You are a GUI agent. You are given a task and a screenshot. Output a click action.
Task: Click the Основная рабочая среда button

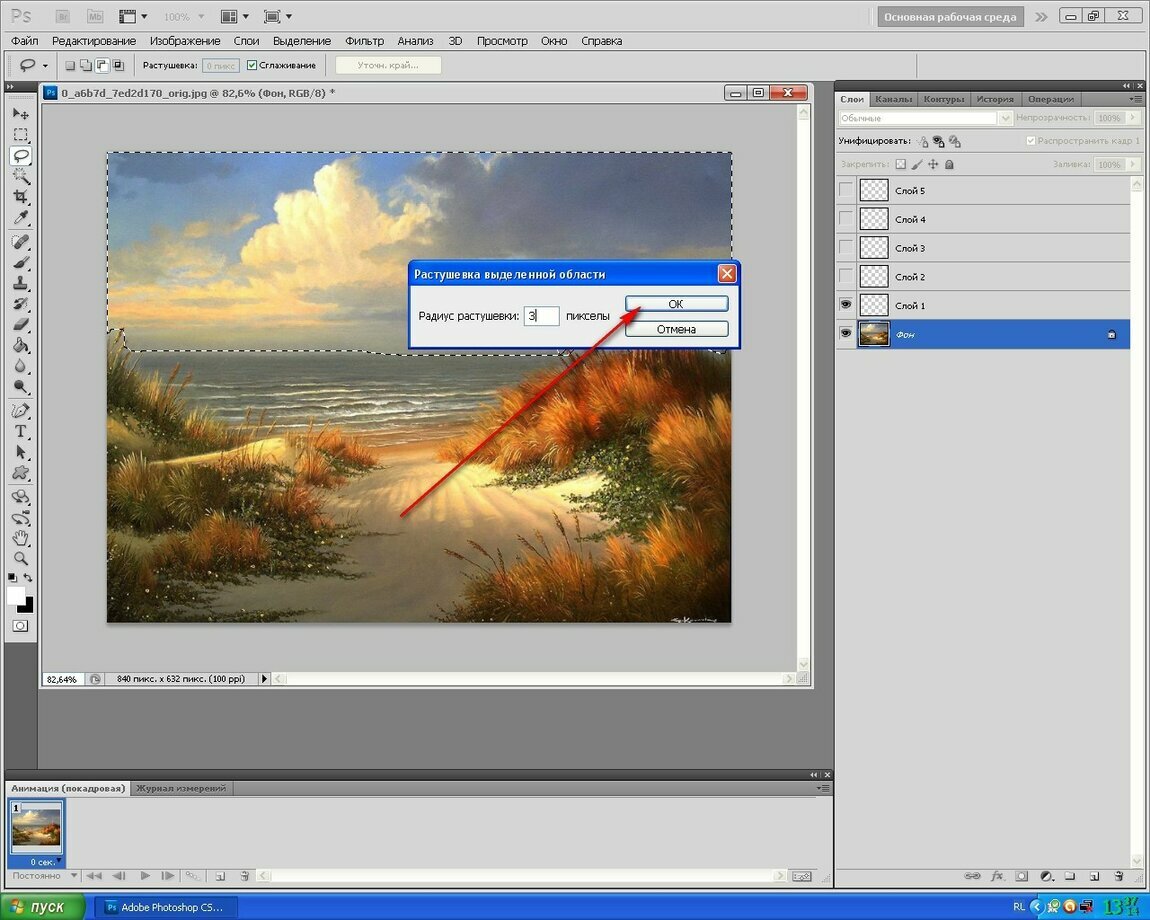click(x=950, y=16)
